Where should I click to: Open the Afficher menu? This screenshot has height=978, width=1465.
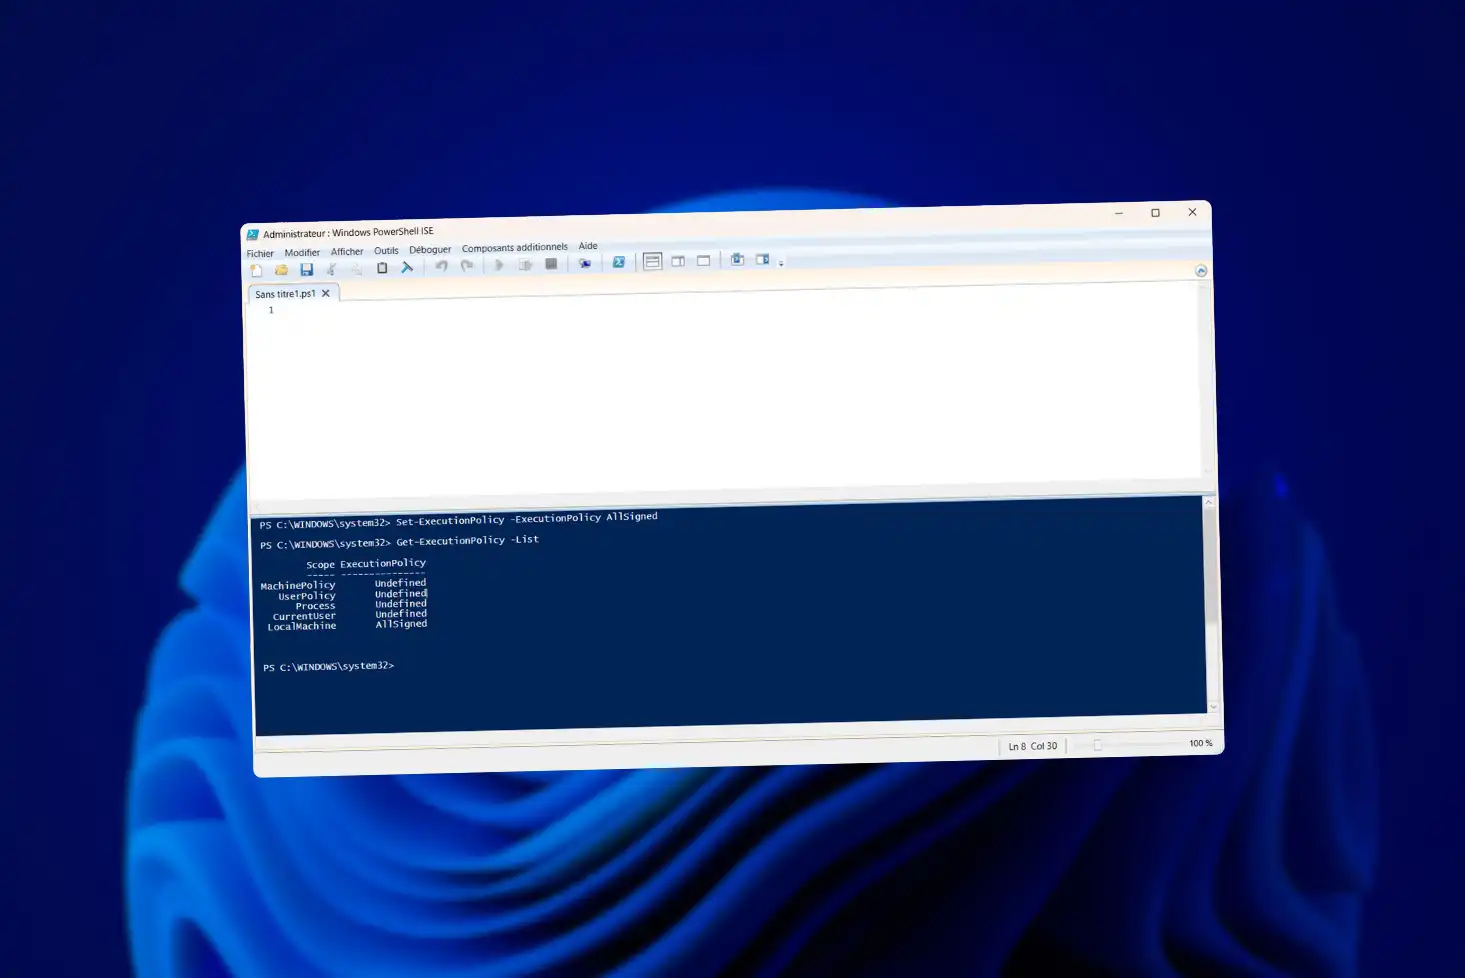347,252
